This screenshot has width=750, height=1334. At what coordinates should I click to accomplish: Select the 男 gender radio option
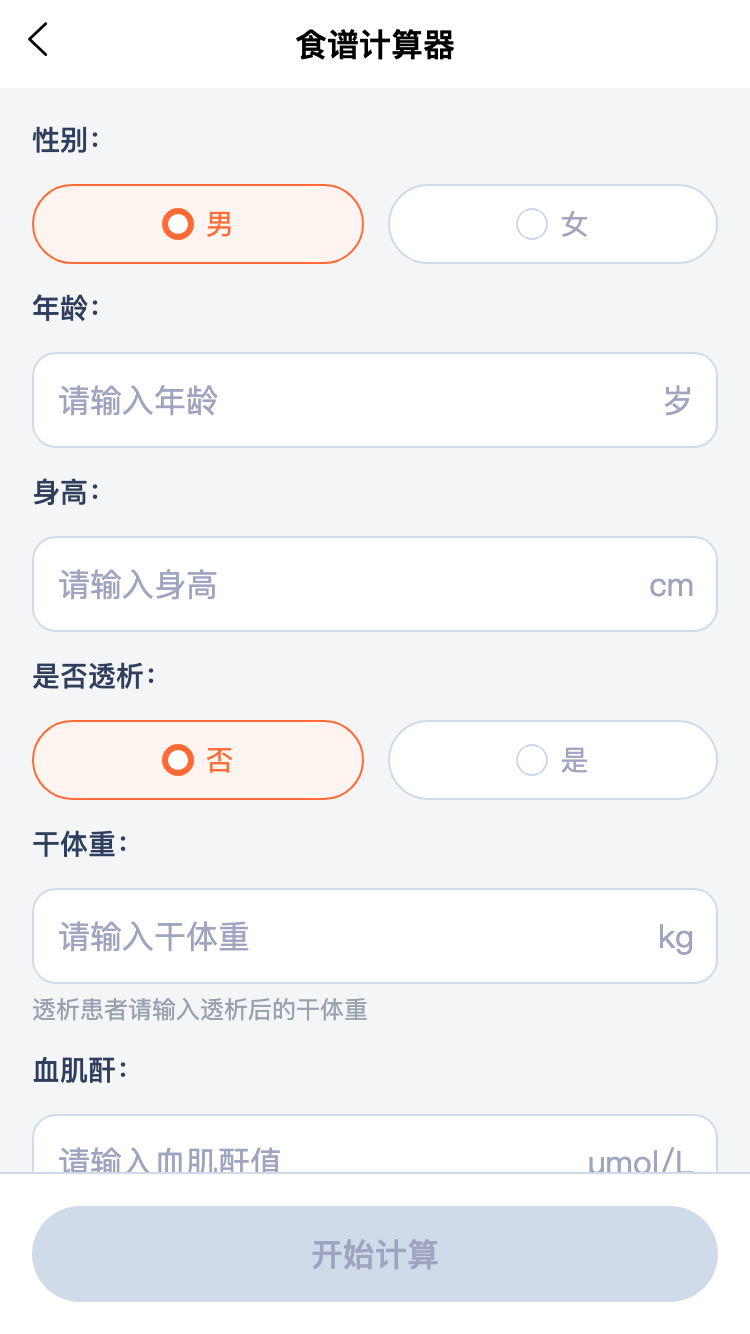[198, 224]
